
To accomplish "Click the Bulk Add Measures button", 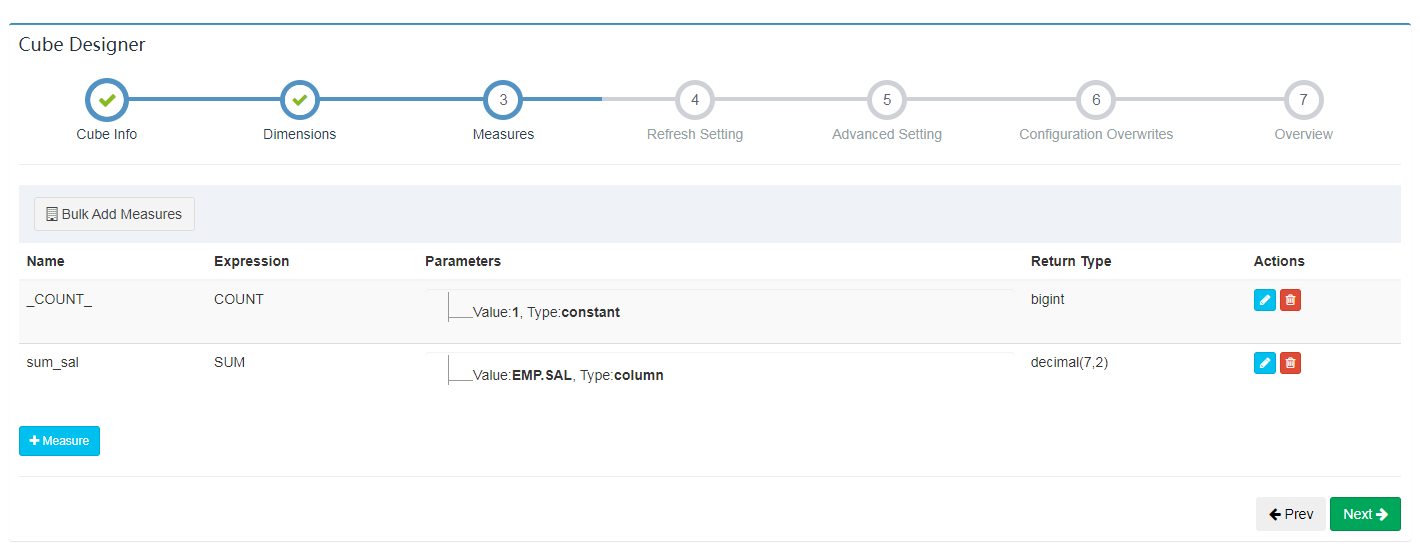I will tap(114, 214).
